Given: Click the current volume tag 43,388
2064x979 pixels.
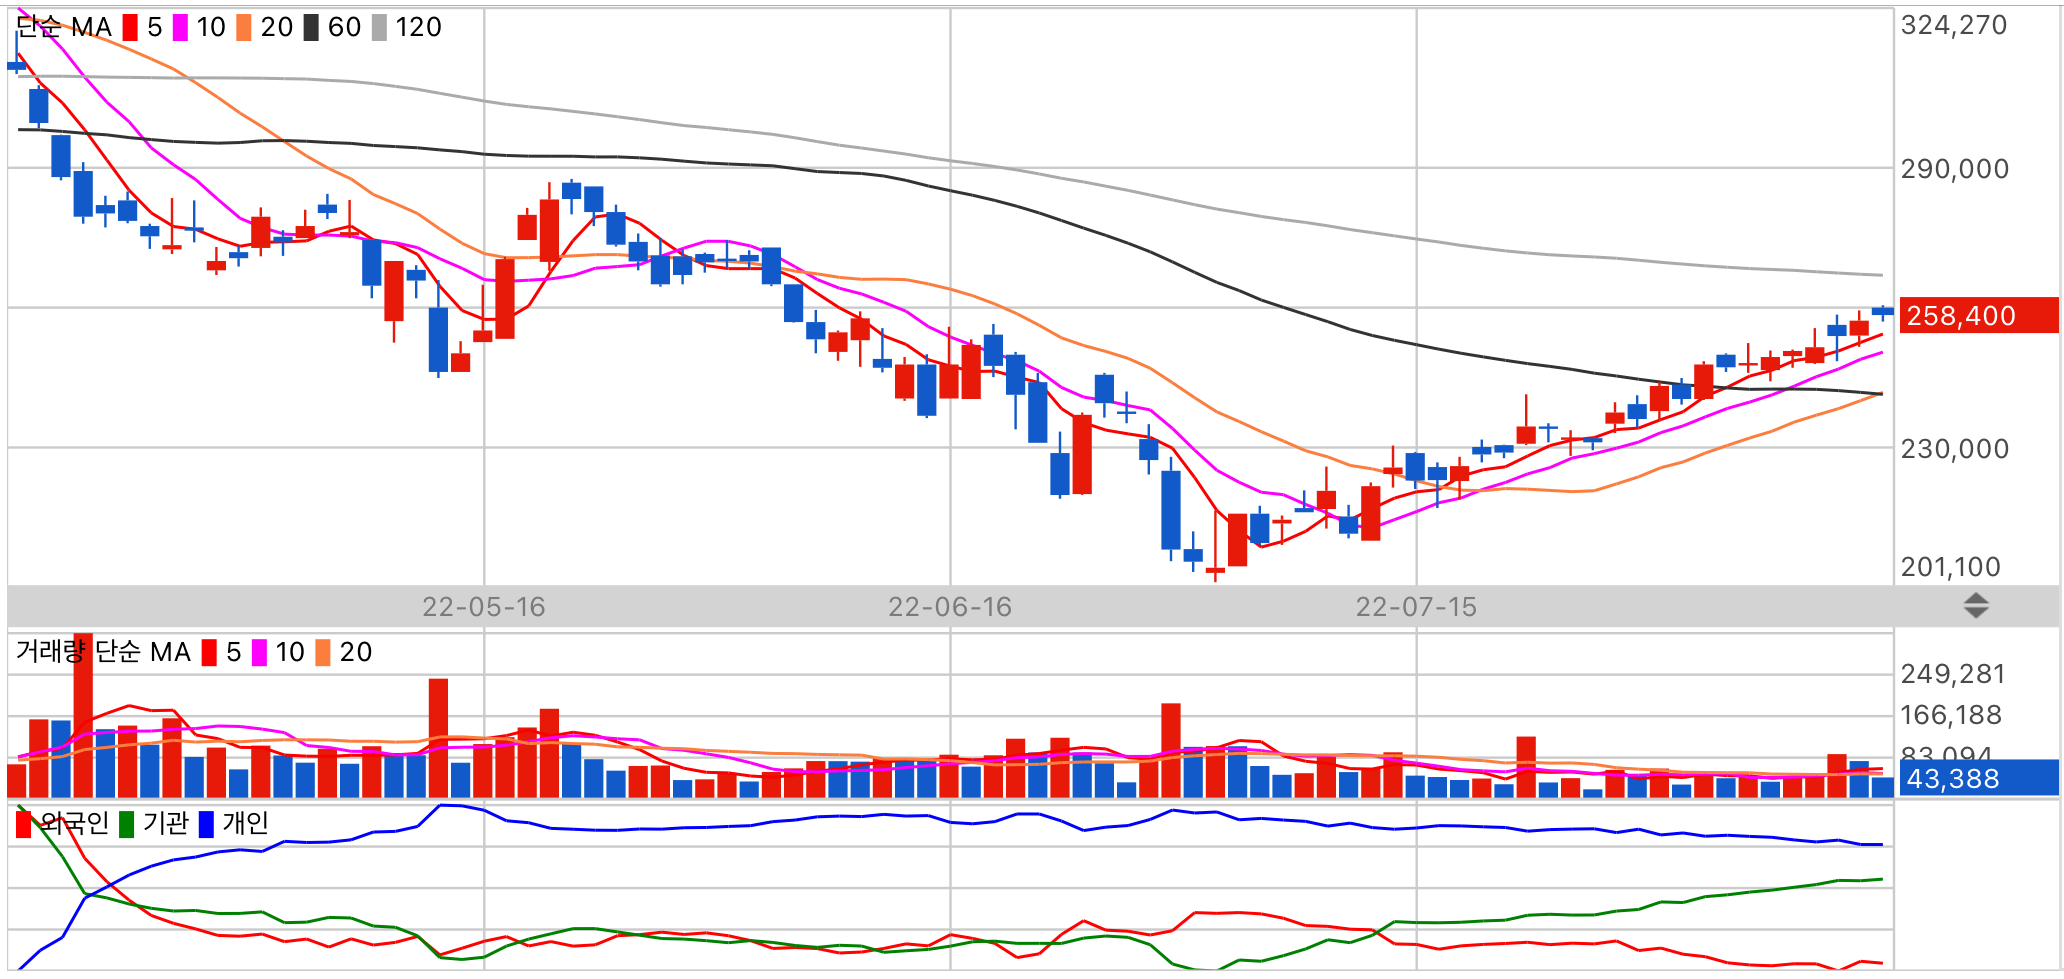Looking at the screenshot, I should pos(1978,778).
